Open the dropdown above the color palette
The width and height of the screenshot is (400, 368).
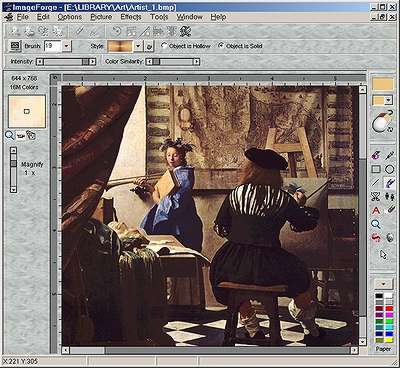[x=383, y=284]
